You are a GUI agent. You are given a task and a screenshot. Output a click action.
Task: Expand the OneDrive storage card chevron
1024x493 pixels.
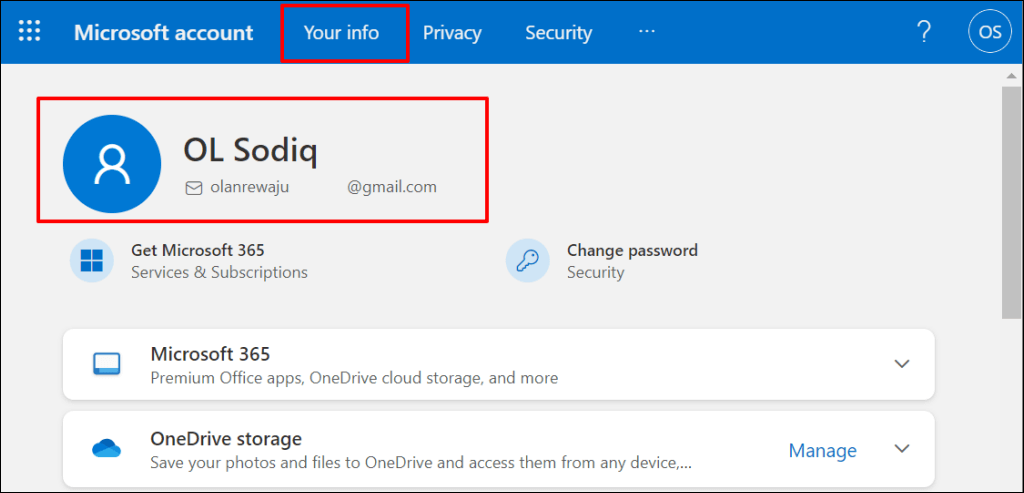click(x=902, y=449)
